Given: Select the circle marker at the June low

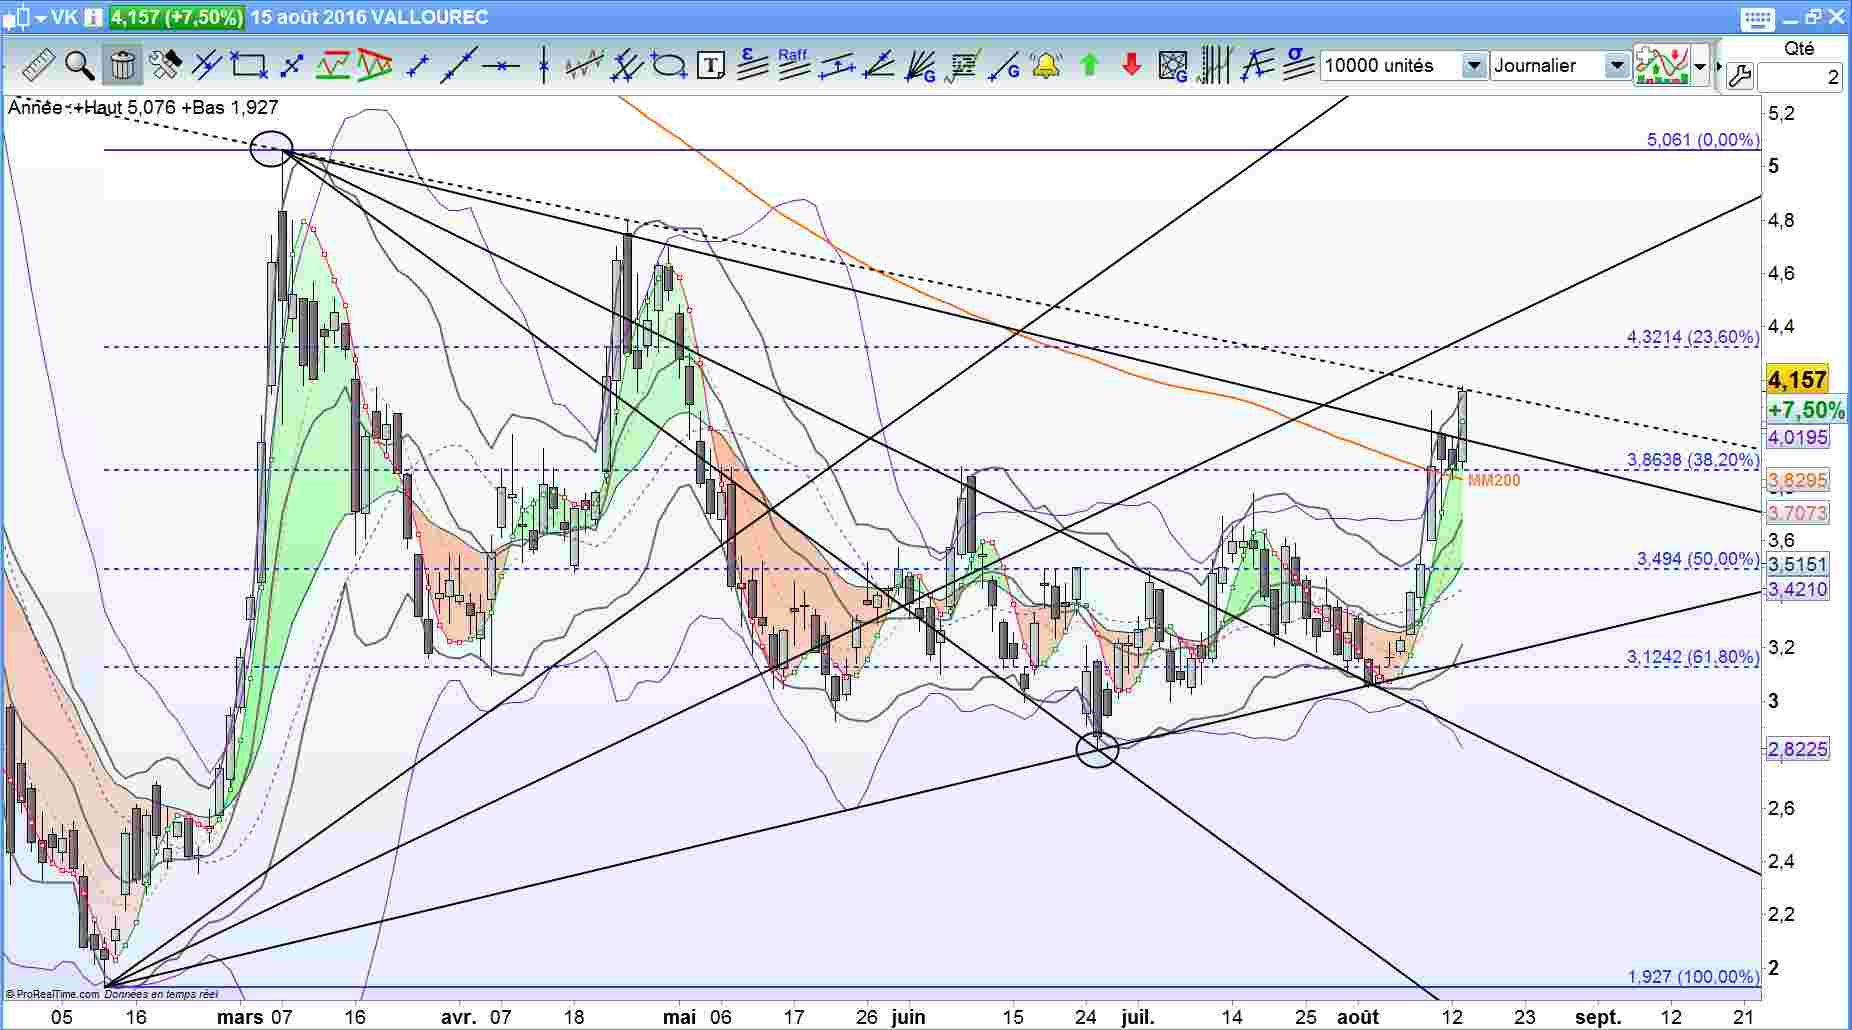Looking at the screenshot, I should click(x=1097, y=749).
